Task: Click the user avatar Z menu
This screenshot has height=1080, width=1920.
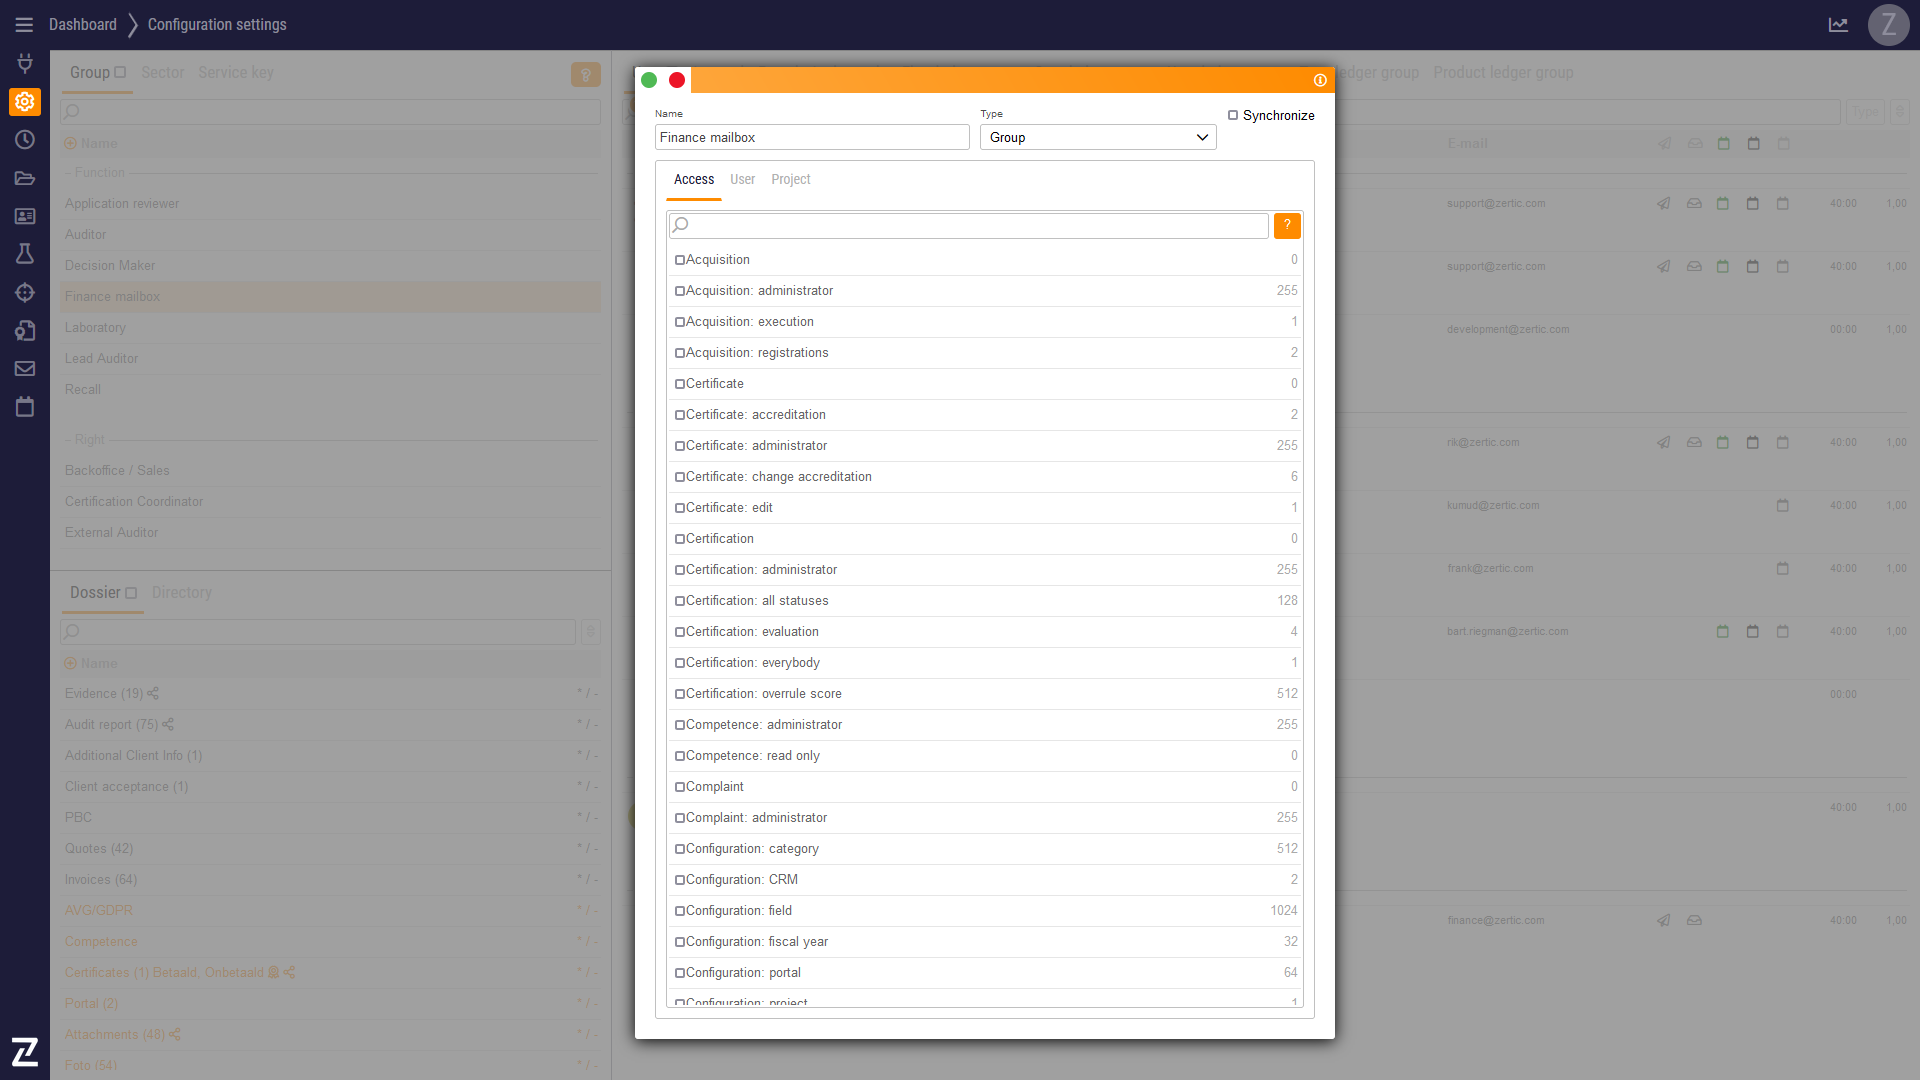Action: click(1888, 25)
